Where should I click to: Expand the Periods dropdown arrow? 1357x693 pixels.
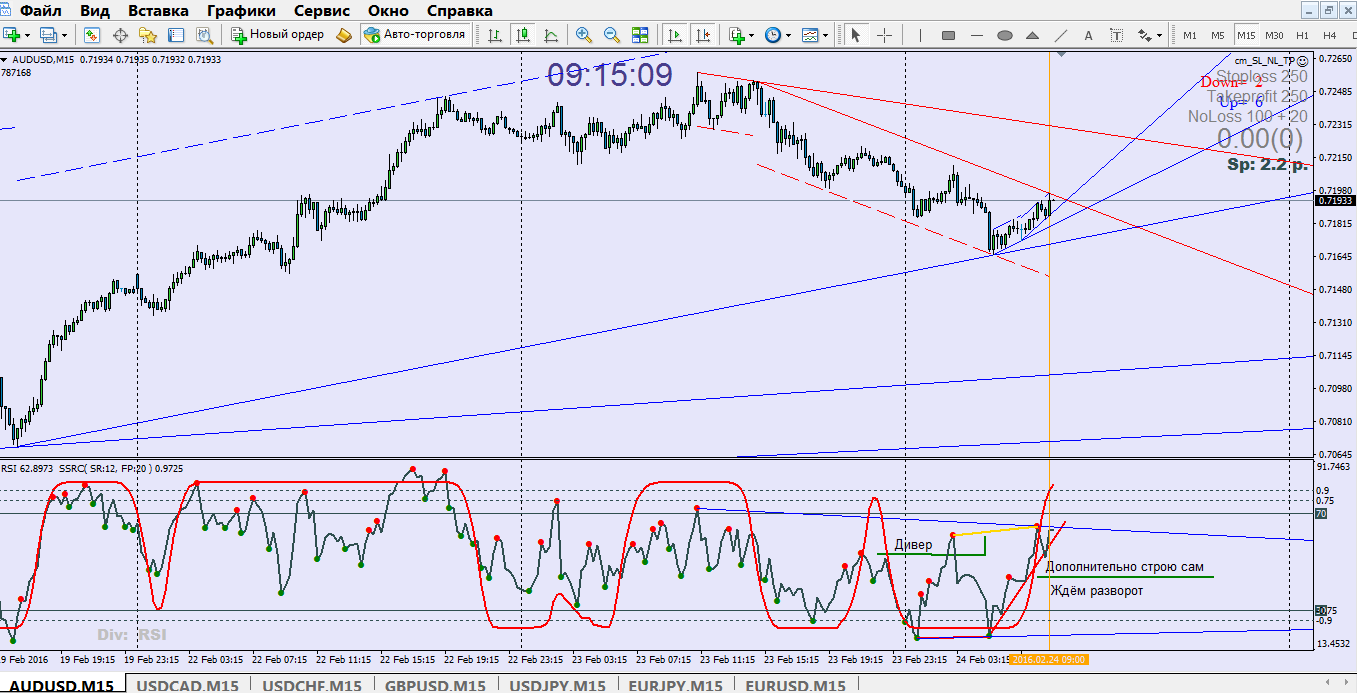tap(788, 35)
